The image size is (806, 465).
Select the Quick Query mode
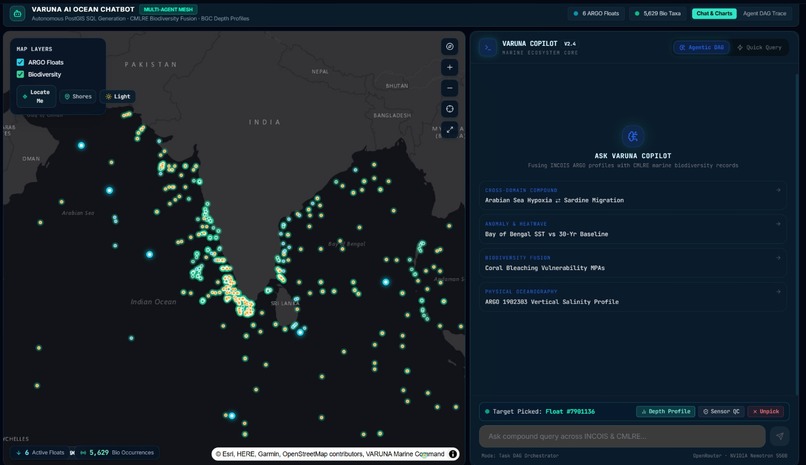point(759,47)
